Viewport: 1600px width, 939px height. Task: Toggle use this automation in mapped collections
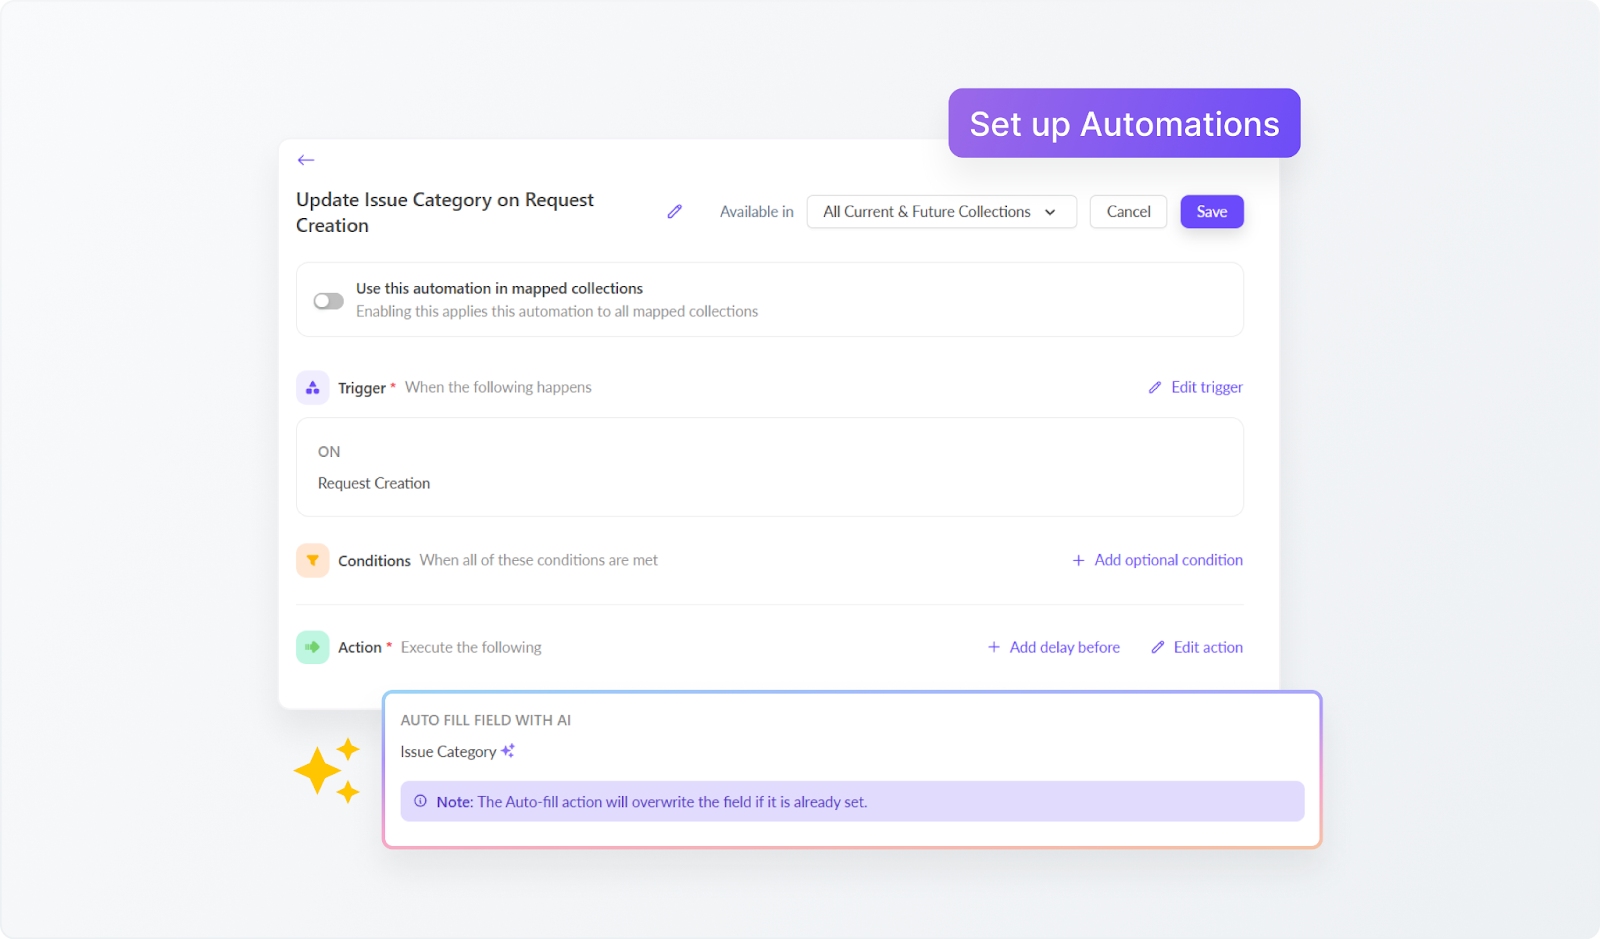(328, 301)
